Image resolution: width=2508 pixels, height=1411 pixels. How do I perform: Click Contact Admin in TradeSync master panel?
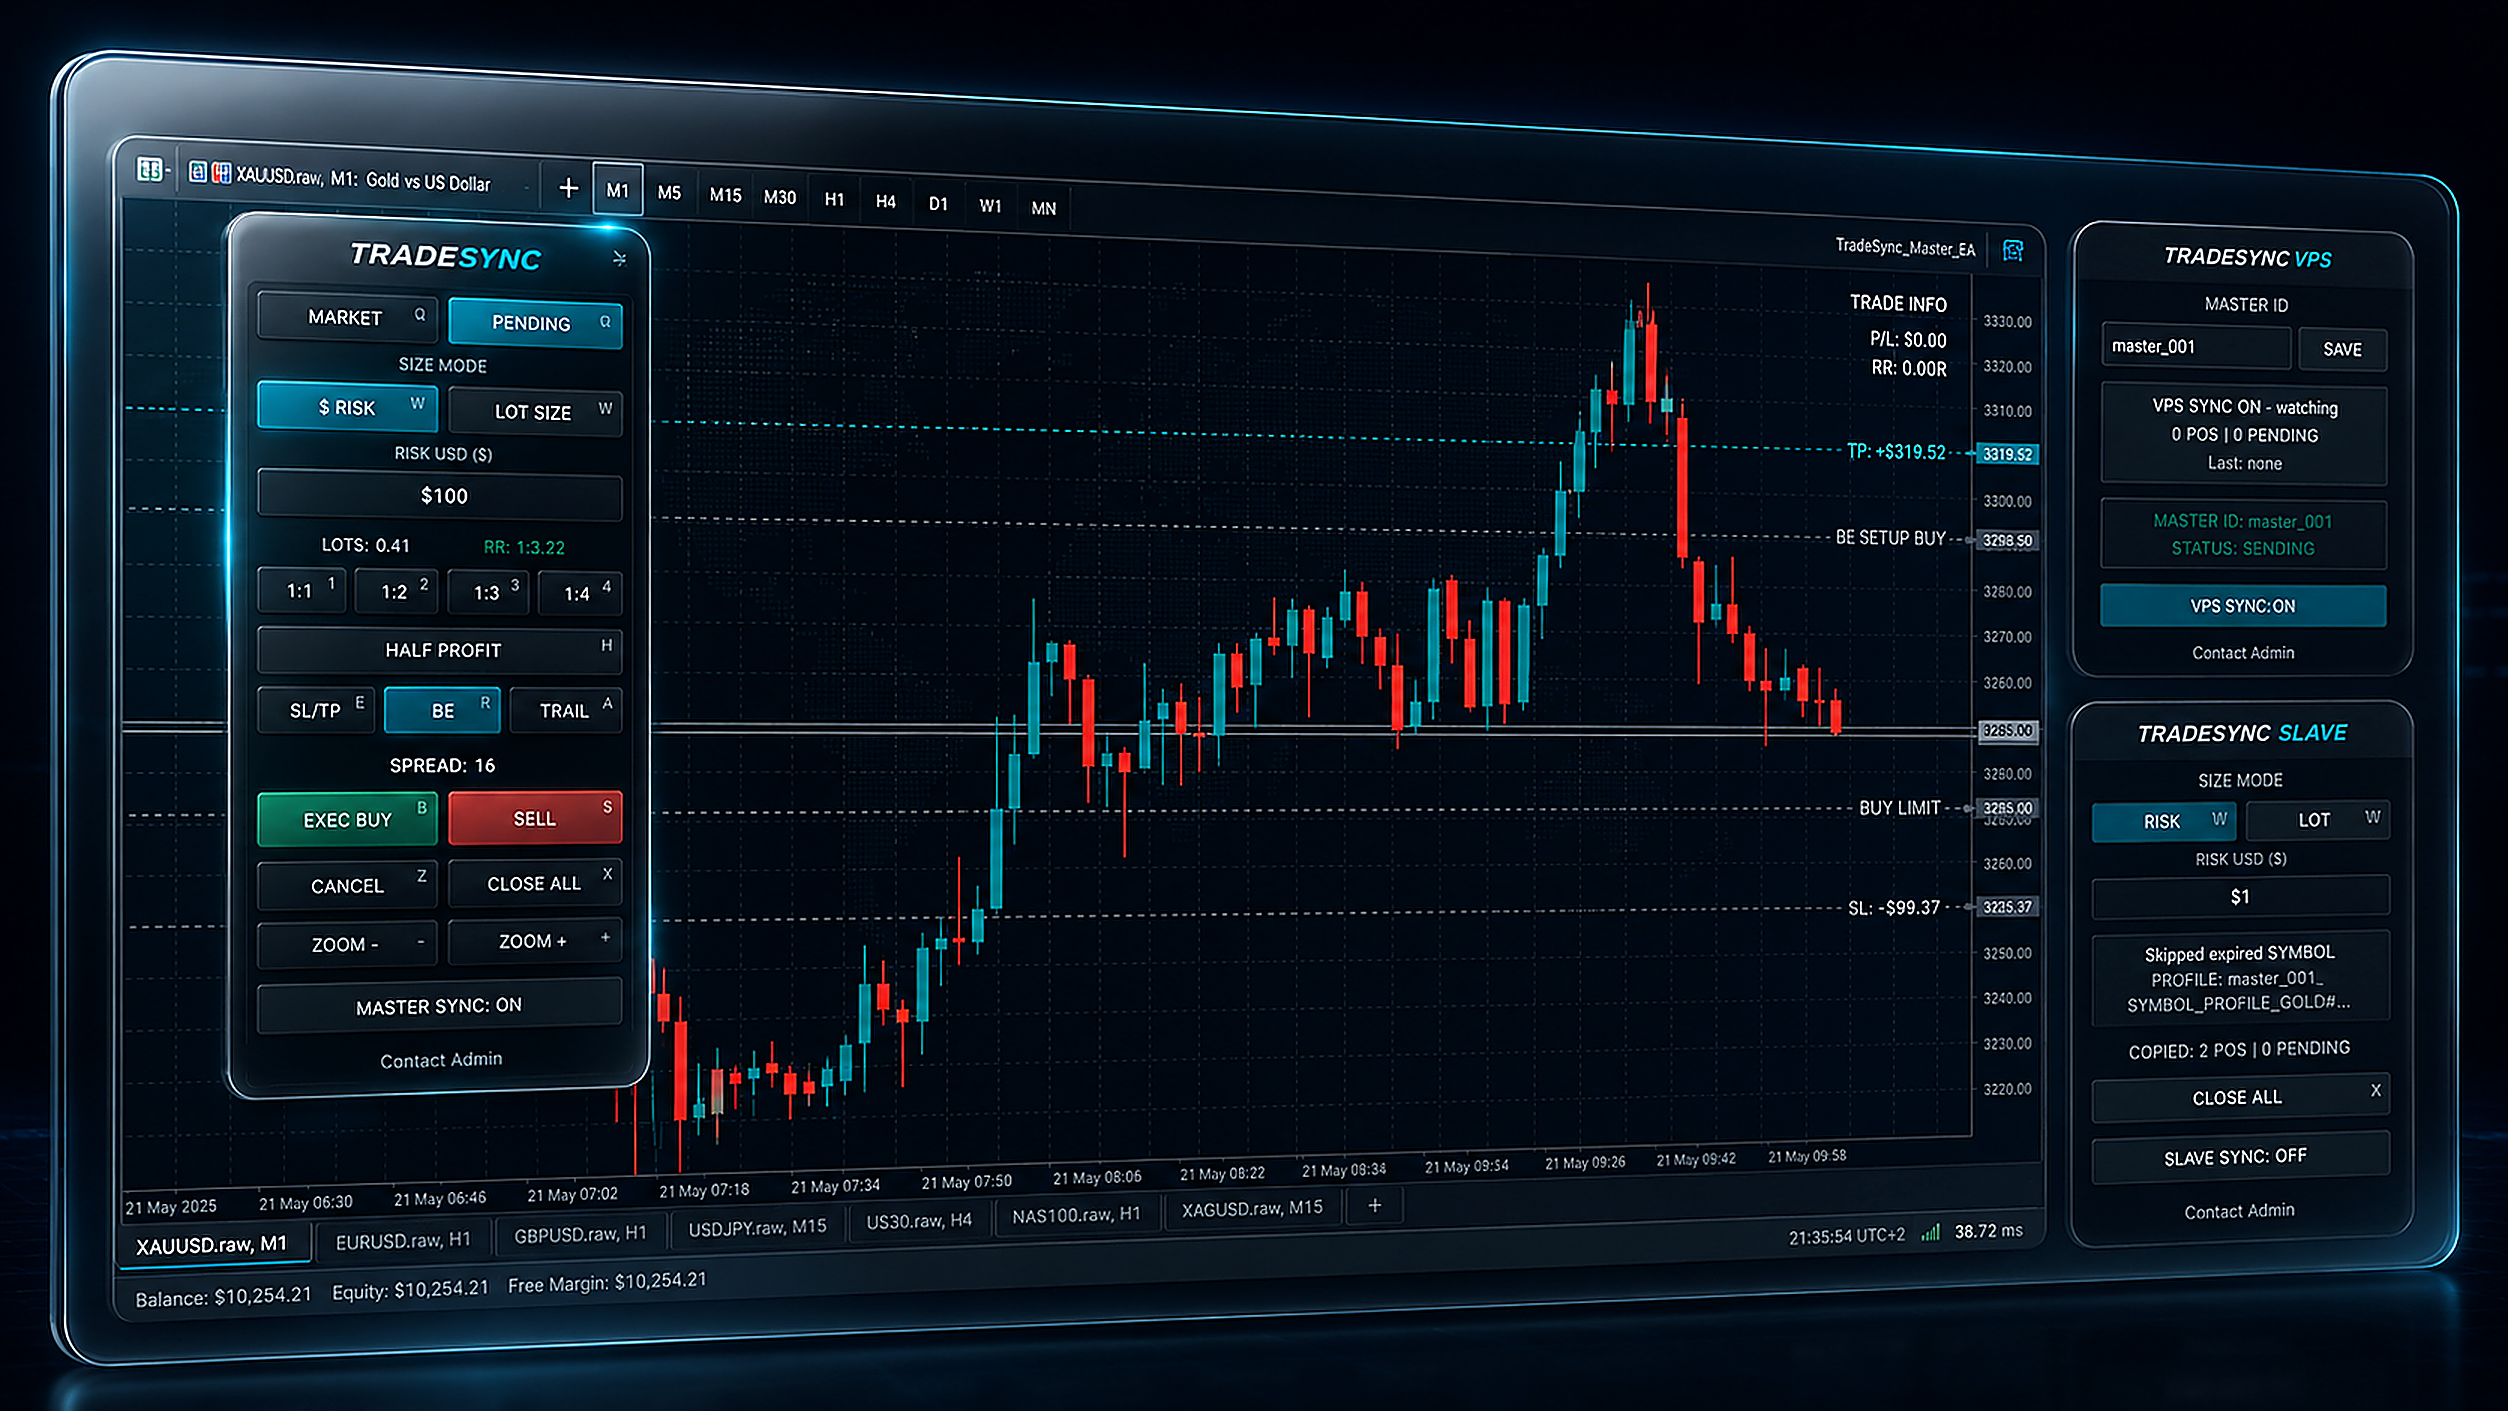[441, 1060]
